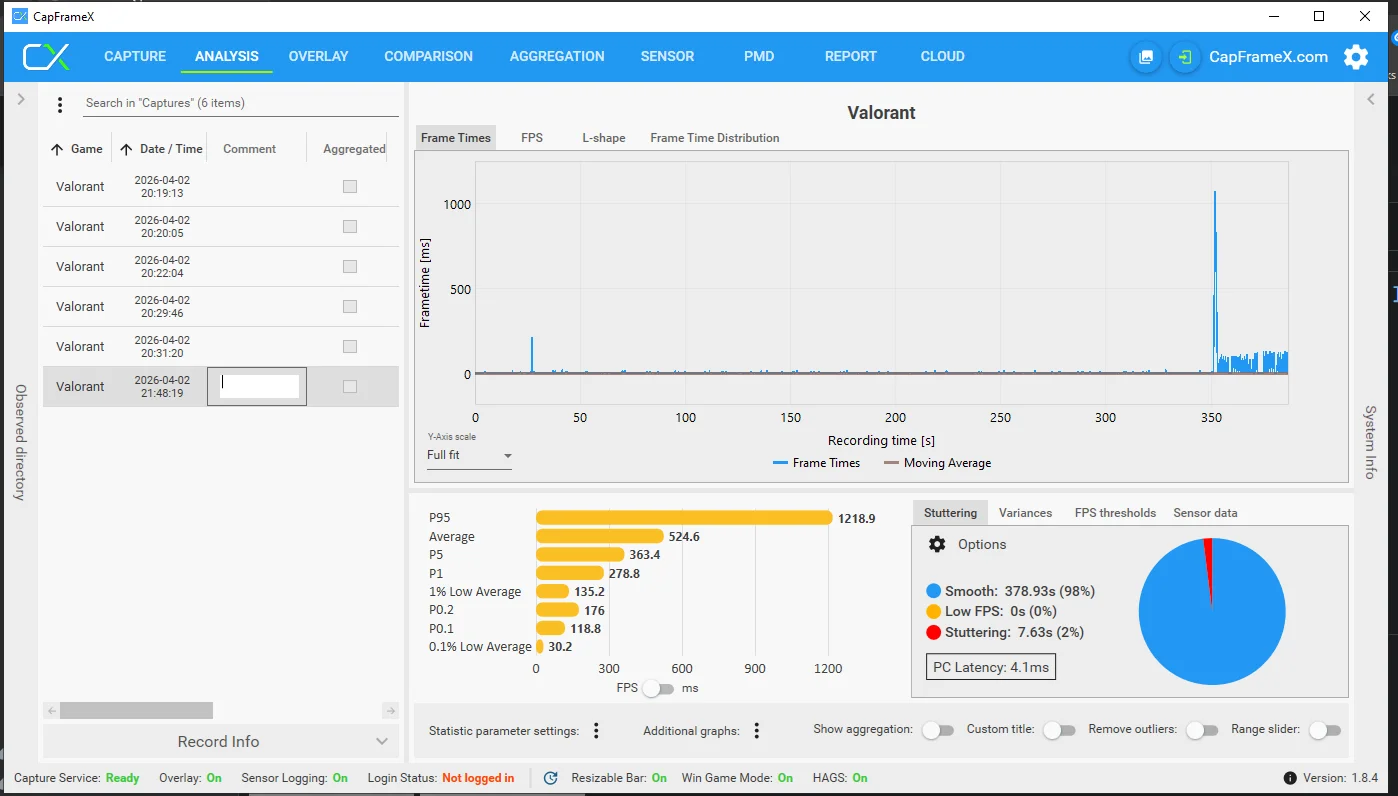Click the screenshot gallery icon in header

pyautogui.click(x=1145, y=57)
